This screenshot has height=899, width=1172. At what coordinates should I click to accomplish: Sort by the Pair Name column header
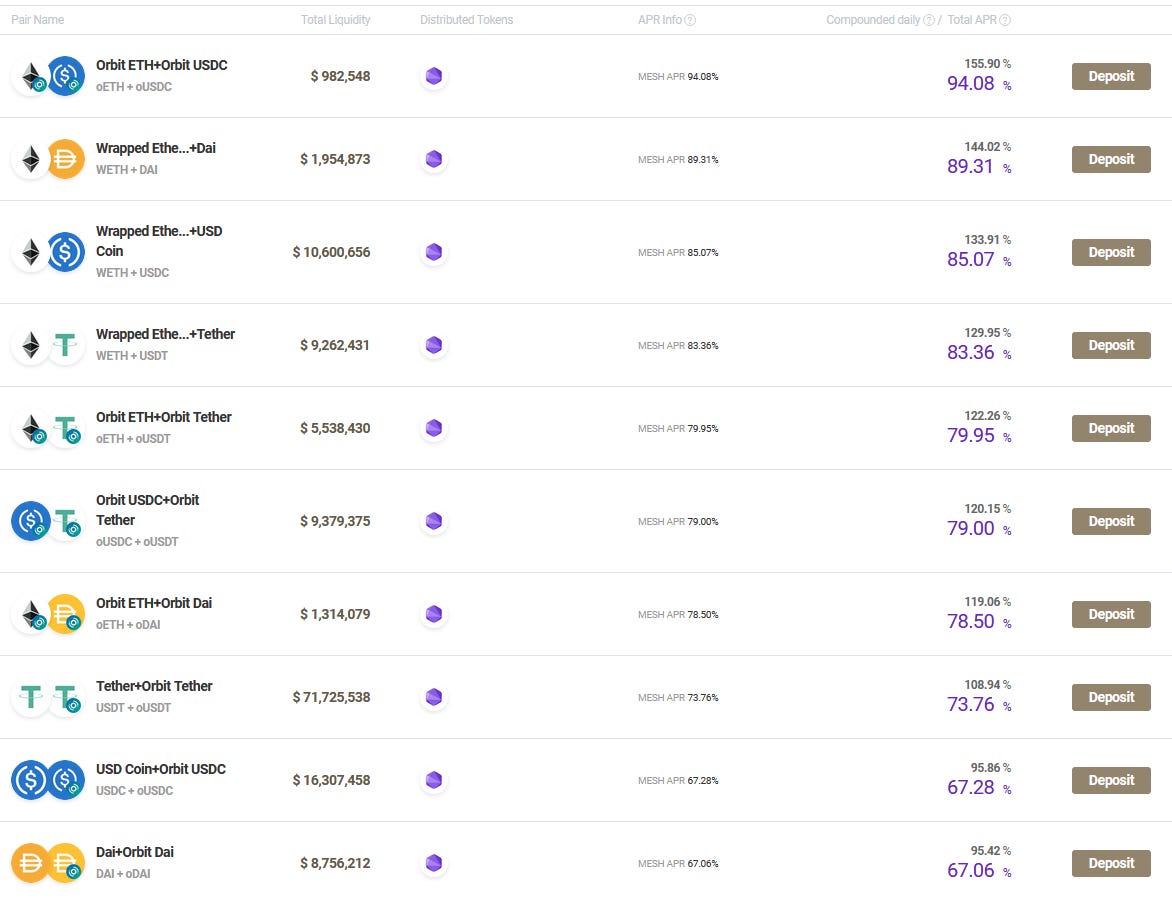pos(37,20)
